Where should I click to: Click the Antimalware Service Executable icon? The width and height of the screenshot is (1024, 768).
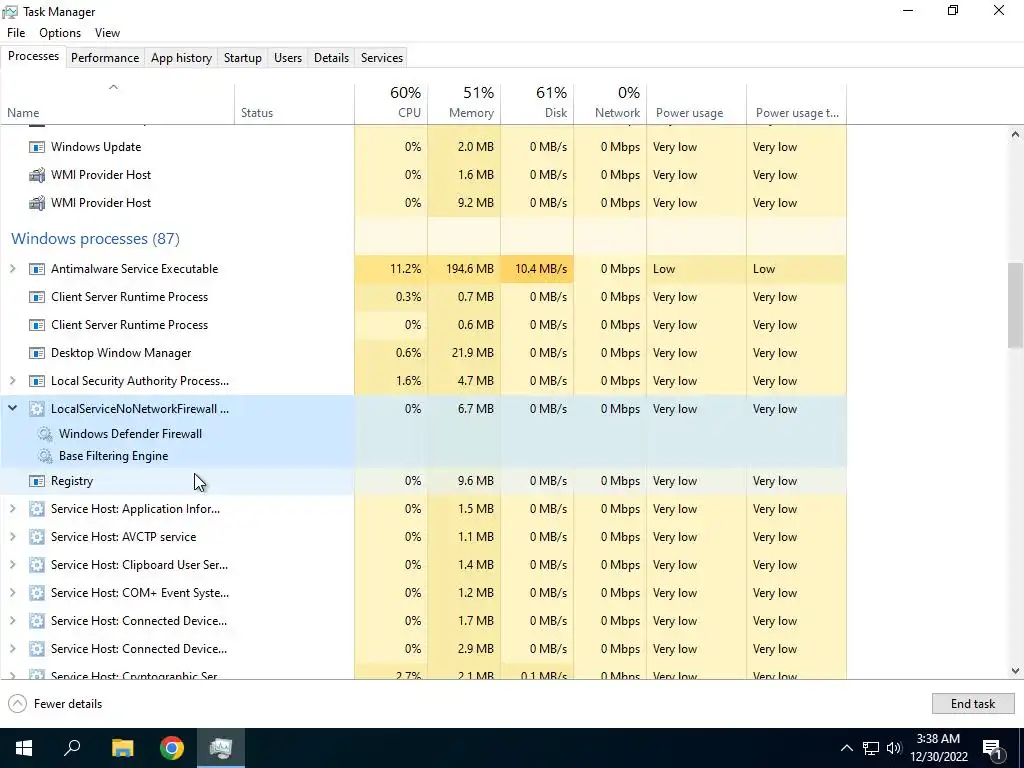pos(37,269)
